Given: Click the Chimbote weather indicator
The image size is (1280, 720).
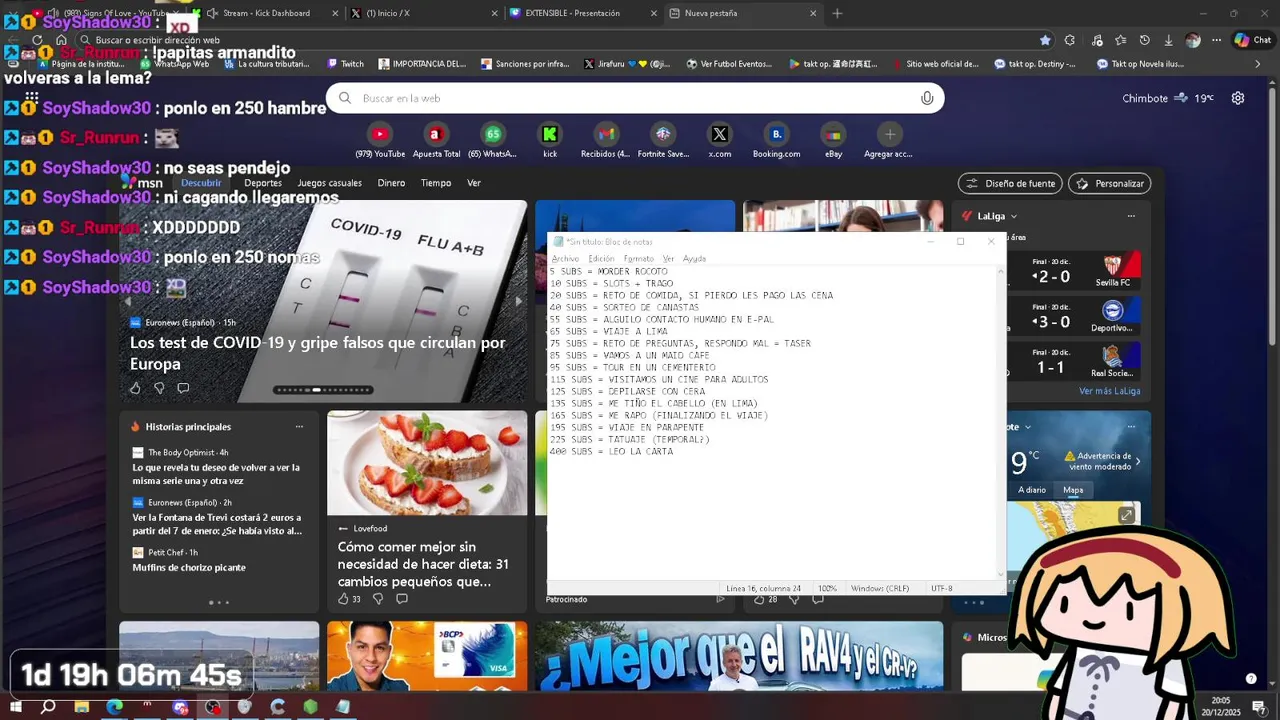Looking at the screenshot, I should pyautogui.click(x=1168, y=98).
